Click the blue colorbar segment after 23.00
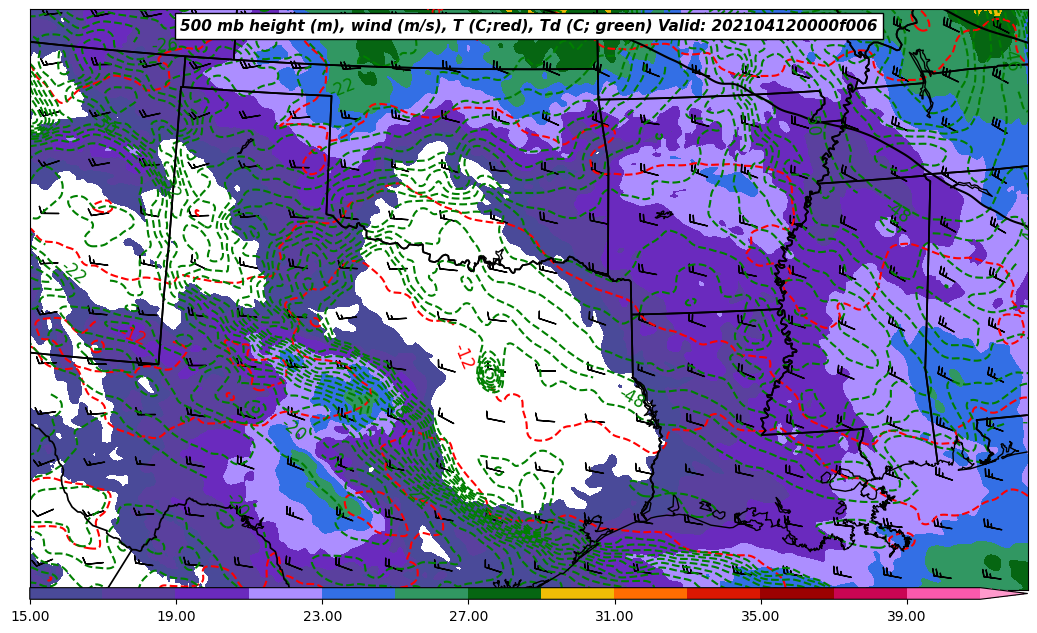 358,593
